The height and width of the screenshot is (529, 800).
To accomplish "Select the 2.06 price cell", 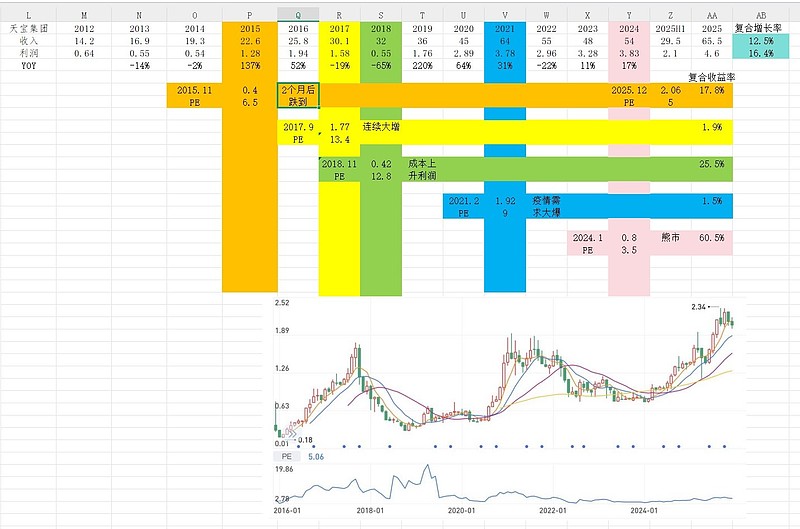I will (670, 90).
